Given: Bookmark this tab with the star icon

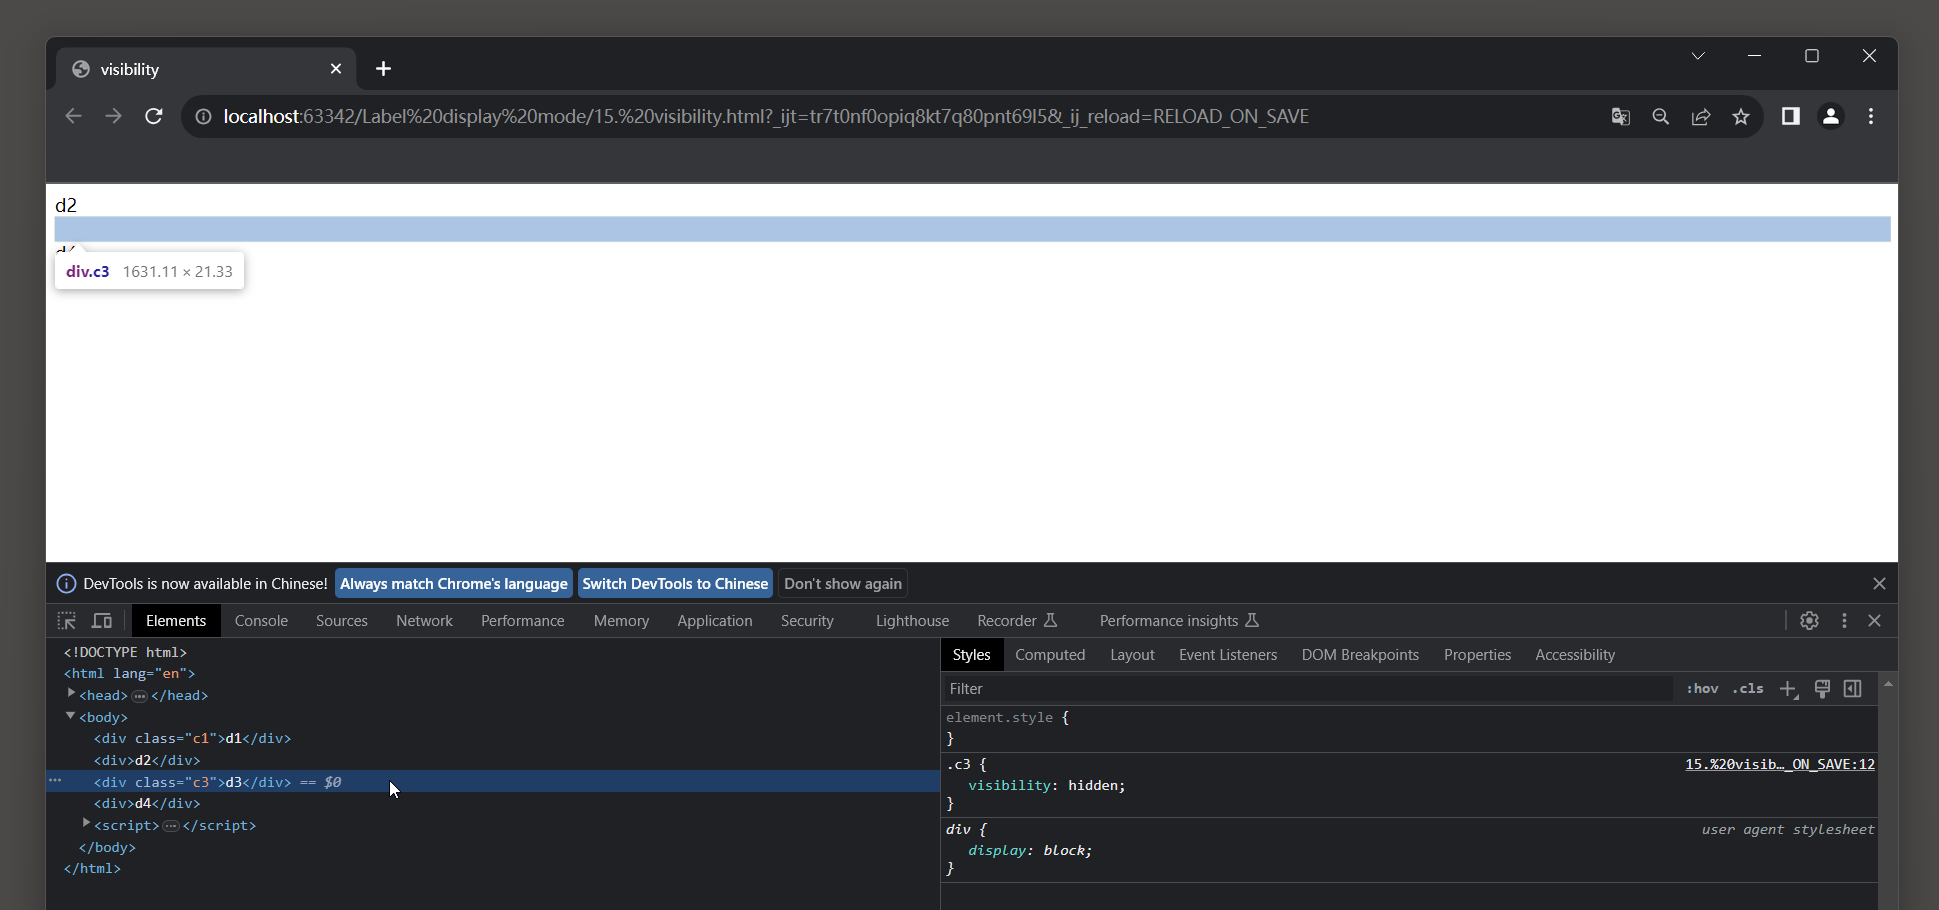Looking at the screenshot, I should click(x=1741, y=117).
